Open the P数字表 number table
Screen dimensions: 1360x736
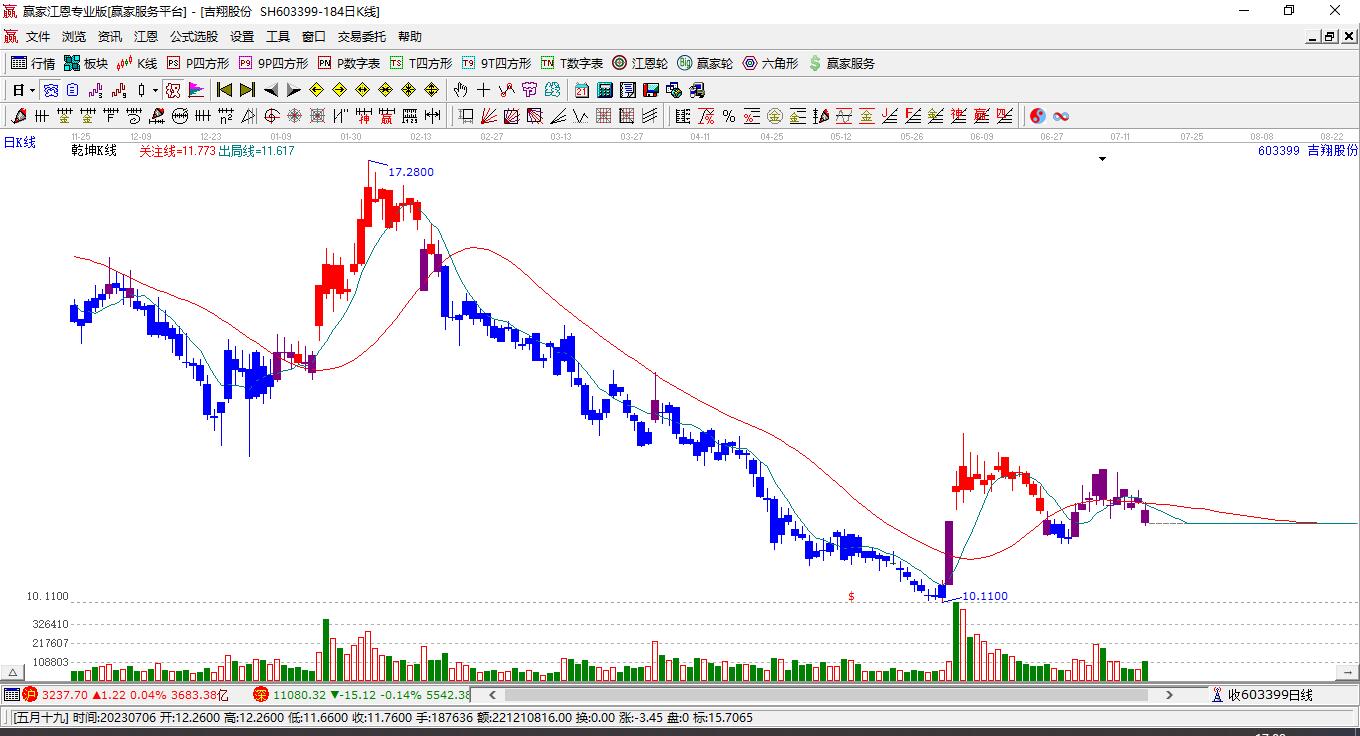coord(349,63)
